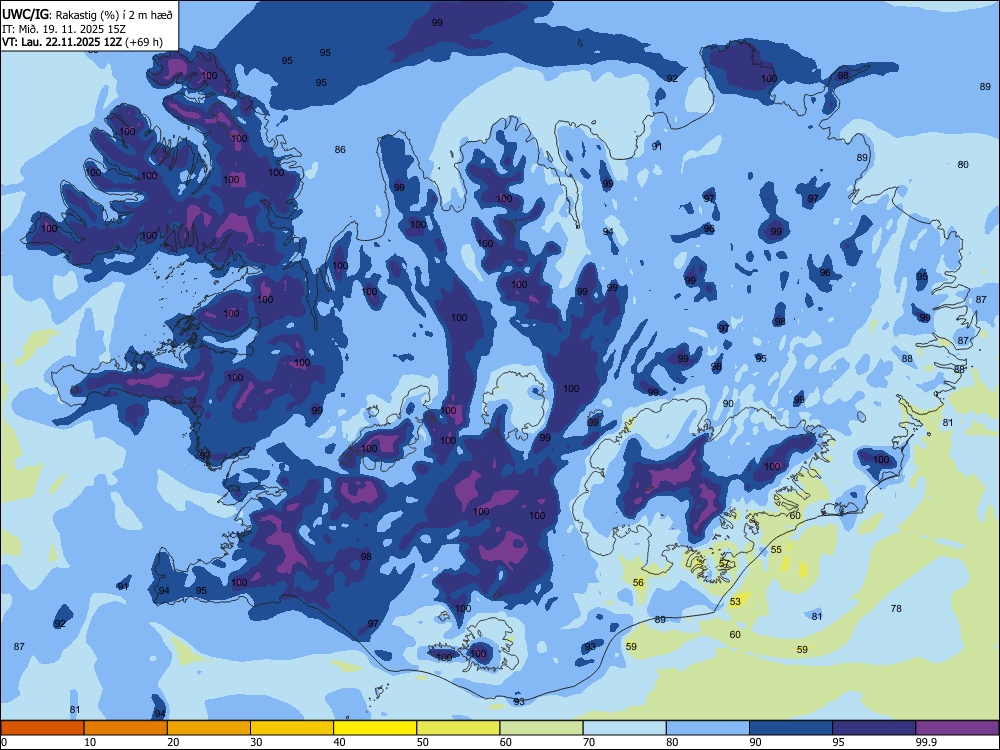Click the map humidity value 53
The height and width of the screenshot is (750, 1000).
point(735,601)
